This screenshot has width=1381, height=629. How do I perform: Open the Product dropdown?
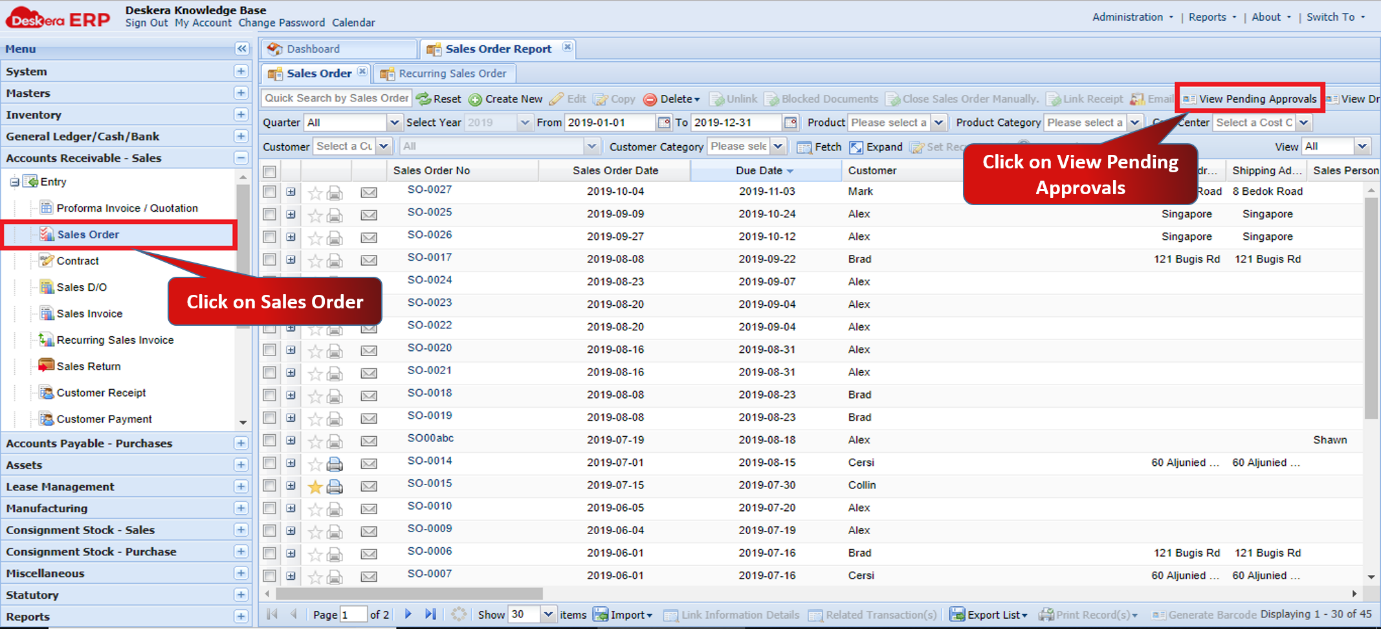point(938,123)
